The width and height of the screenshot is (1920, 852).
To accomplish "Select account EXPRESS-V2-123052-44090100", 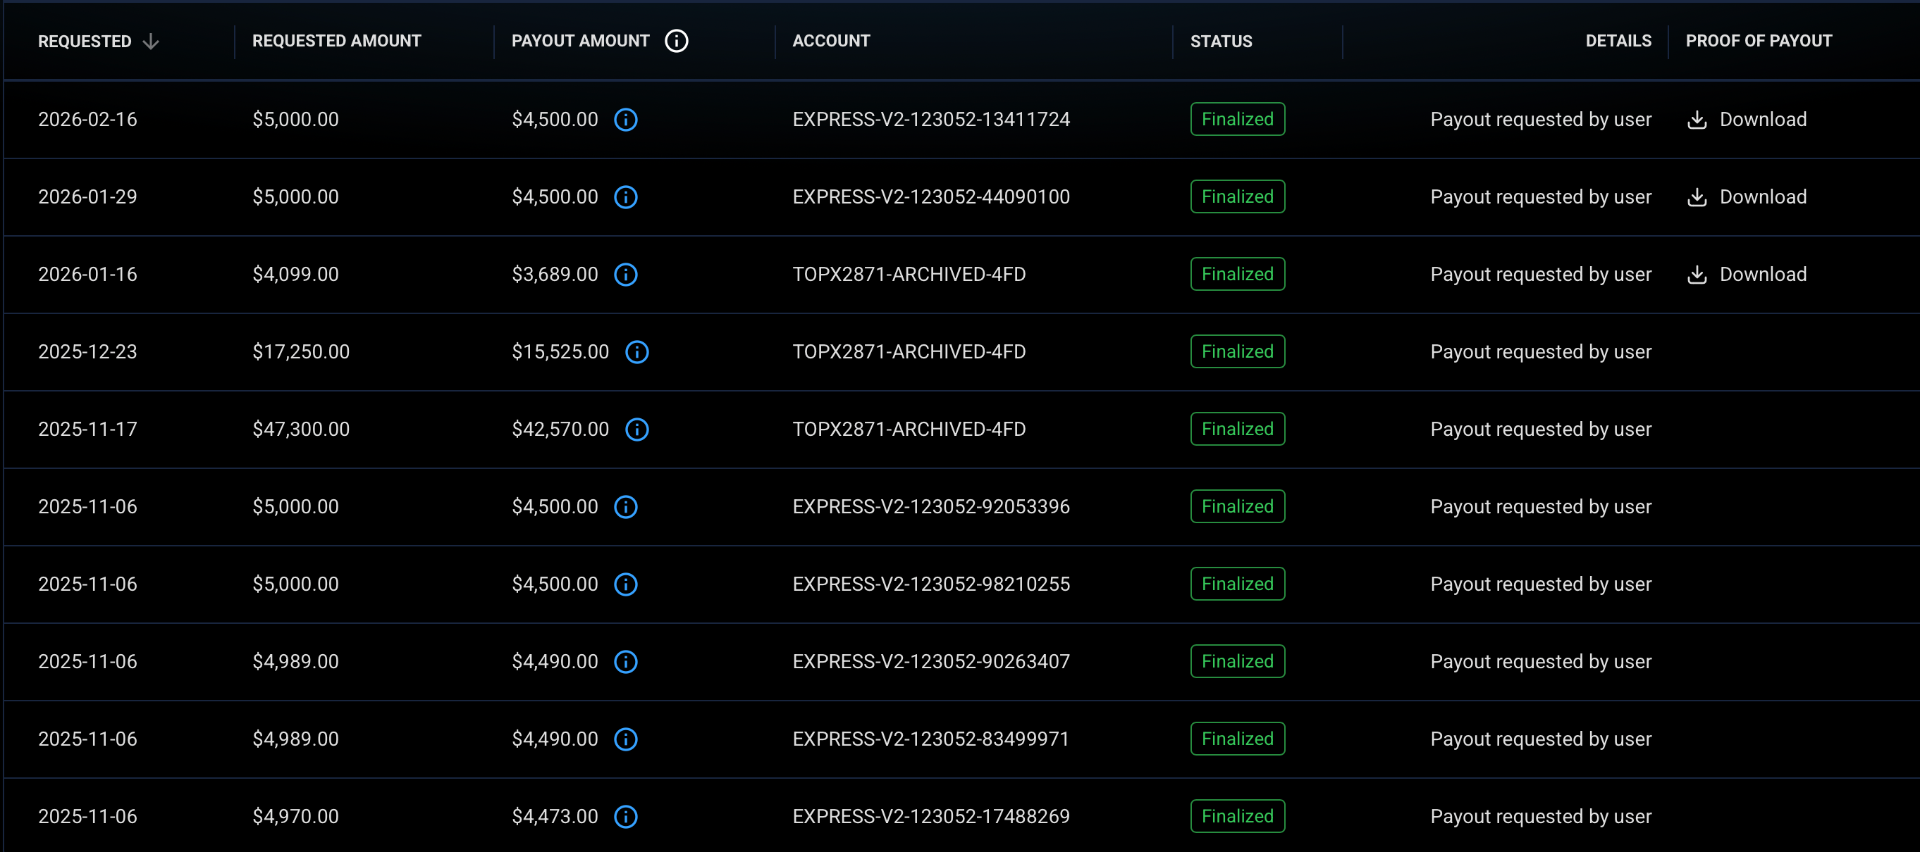I will (x=931, y=197).
